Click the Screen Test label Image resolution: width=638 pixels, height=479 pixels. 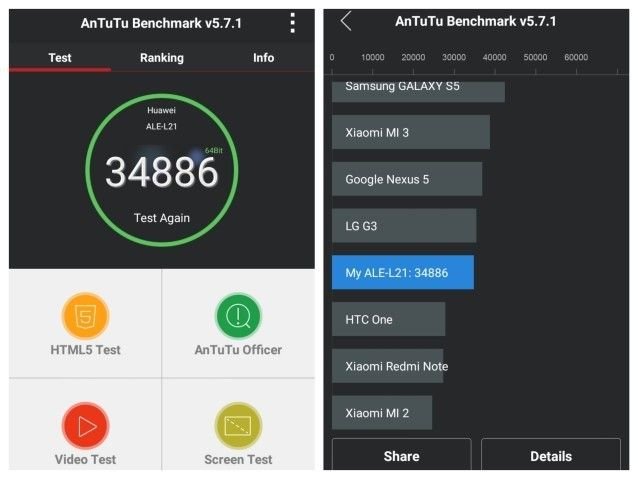238,459
